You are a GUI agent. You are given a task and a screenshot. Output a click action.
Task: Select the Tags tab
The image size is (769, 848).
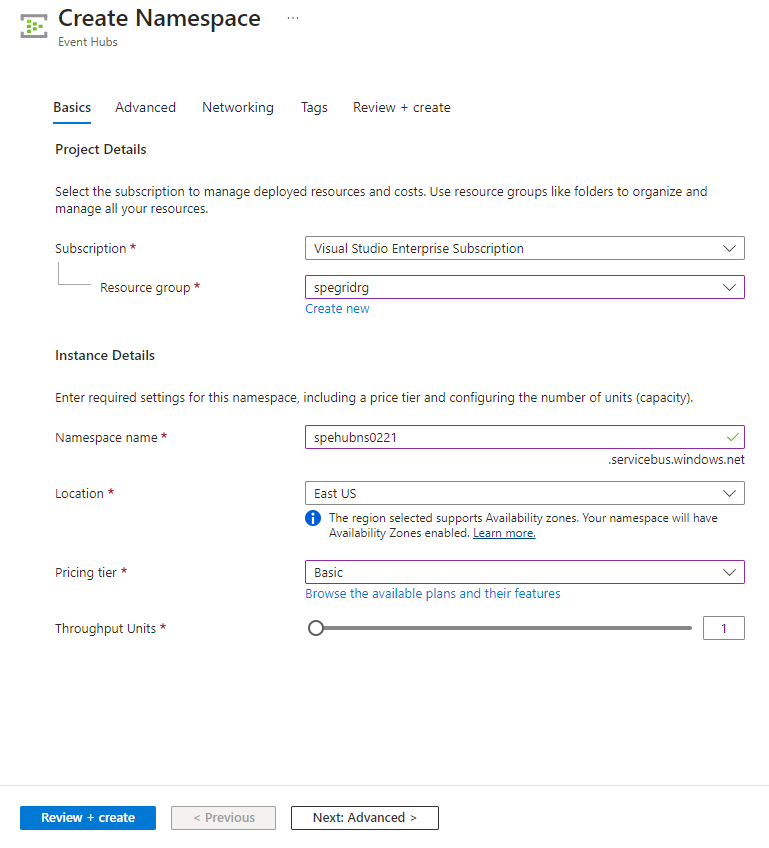tap(314, 108)
